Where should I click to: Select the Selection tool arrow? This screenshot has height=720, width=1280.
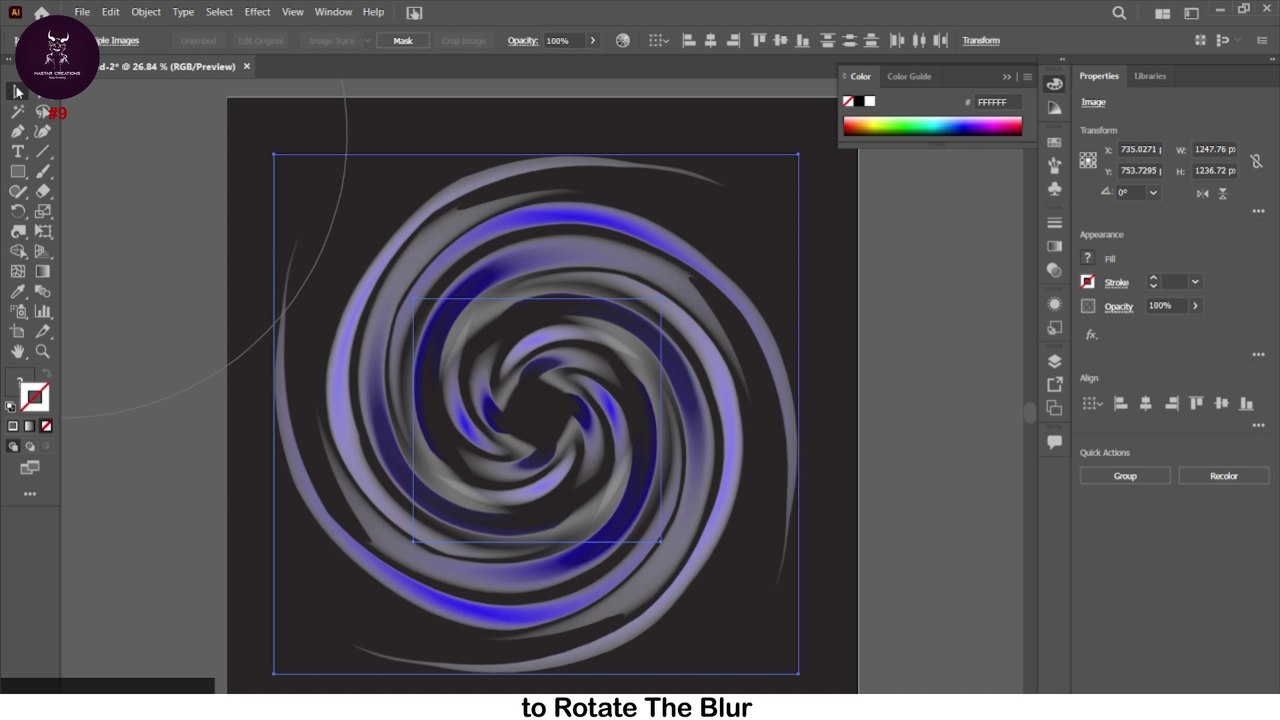point(18,92)
